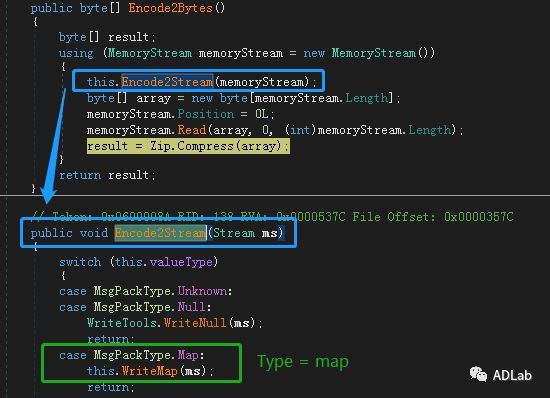The height and width of the screenshot is (398, 550).
Task: Click the 'Null' enum member
Action: (x=192, y=307)
